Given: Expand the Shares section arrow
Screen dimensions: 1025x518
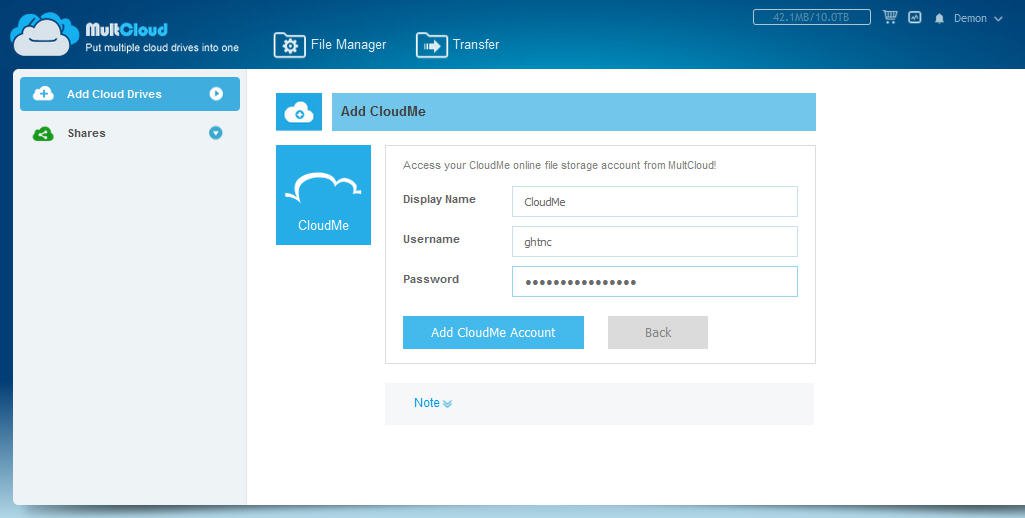Looking at the screenshot, I should (x=215, y=133).
